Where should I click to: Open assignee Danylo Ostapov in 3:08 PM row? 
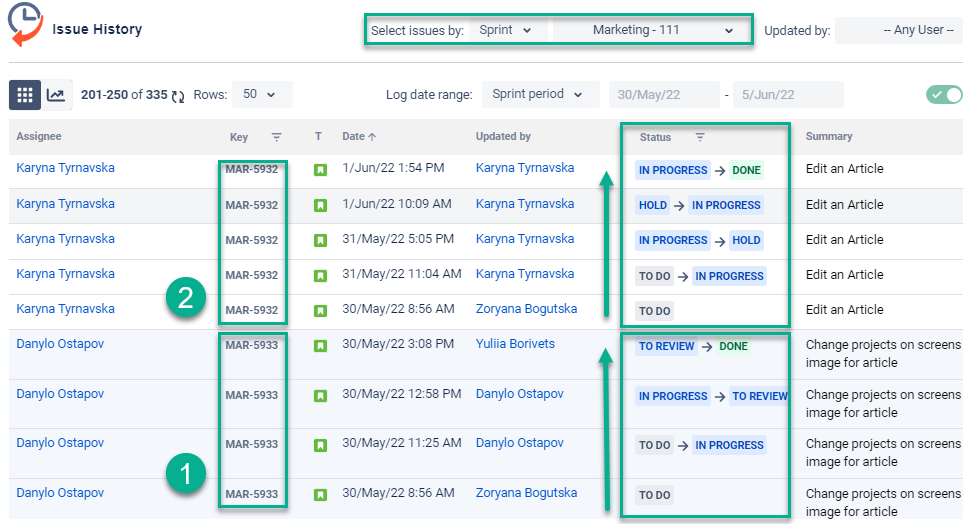(x=60, y=343)
